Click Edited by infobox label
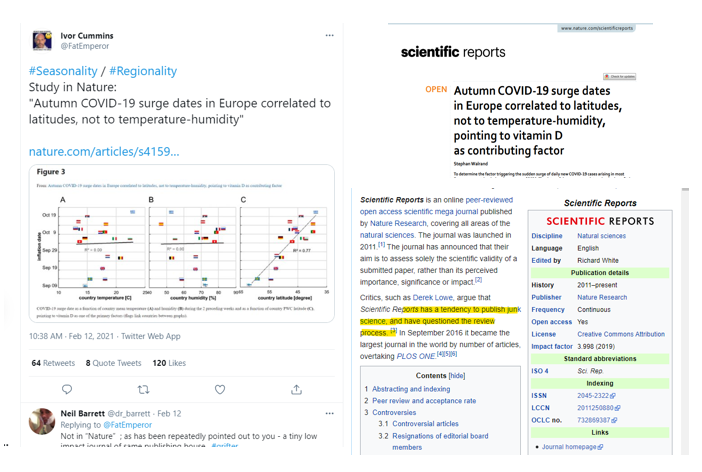This screenshot has height=472, width=702. (x=546, y=261)
